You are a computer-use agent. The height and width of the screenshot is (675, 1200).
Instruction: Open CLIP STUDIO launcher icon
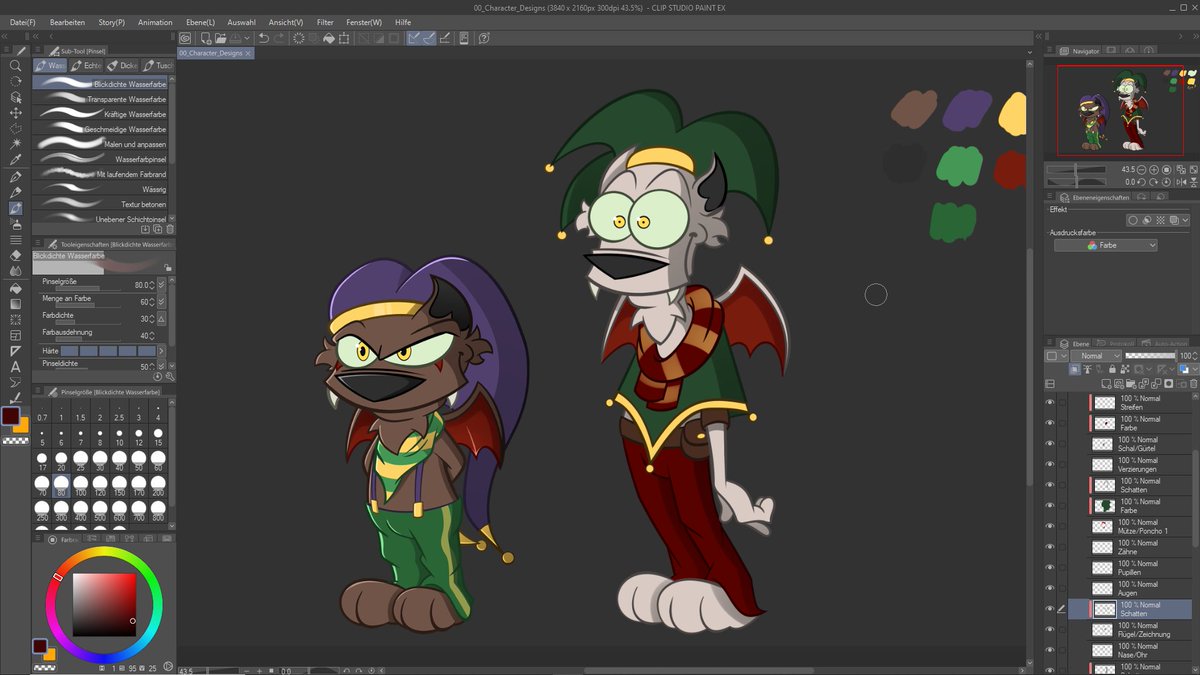point(185,38)
